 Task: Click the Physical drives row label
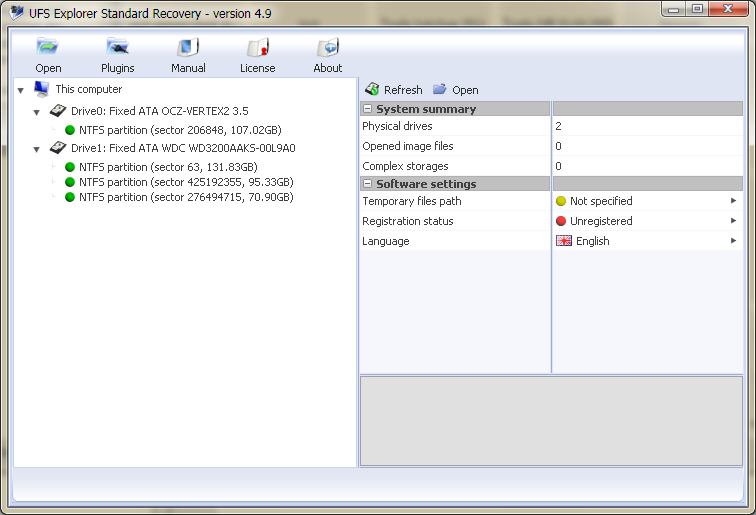[397, 126]
